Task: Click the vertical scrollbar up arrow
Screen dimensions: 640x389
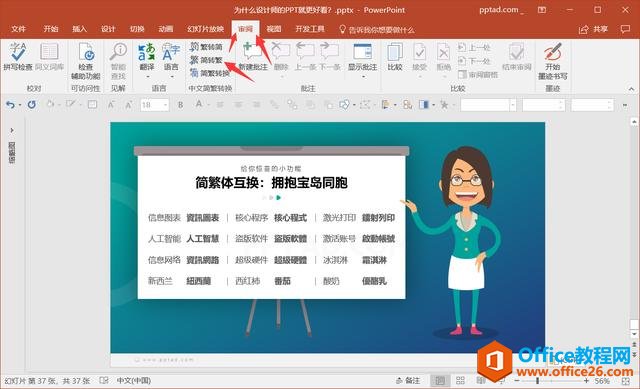Action: tap(634, 122)
